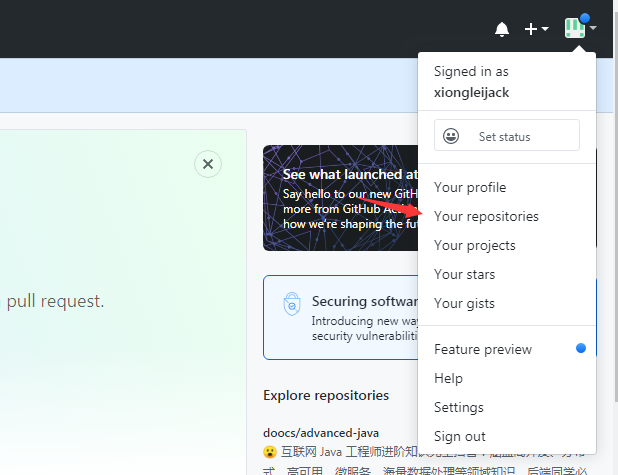Click the Set status button
Viewport: 618px width, 475px height.
tap(507, 135)
